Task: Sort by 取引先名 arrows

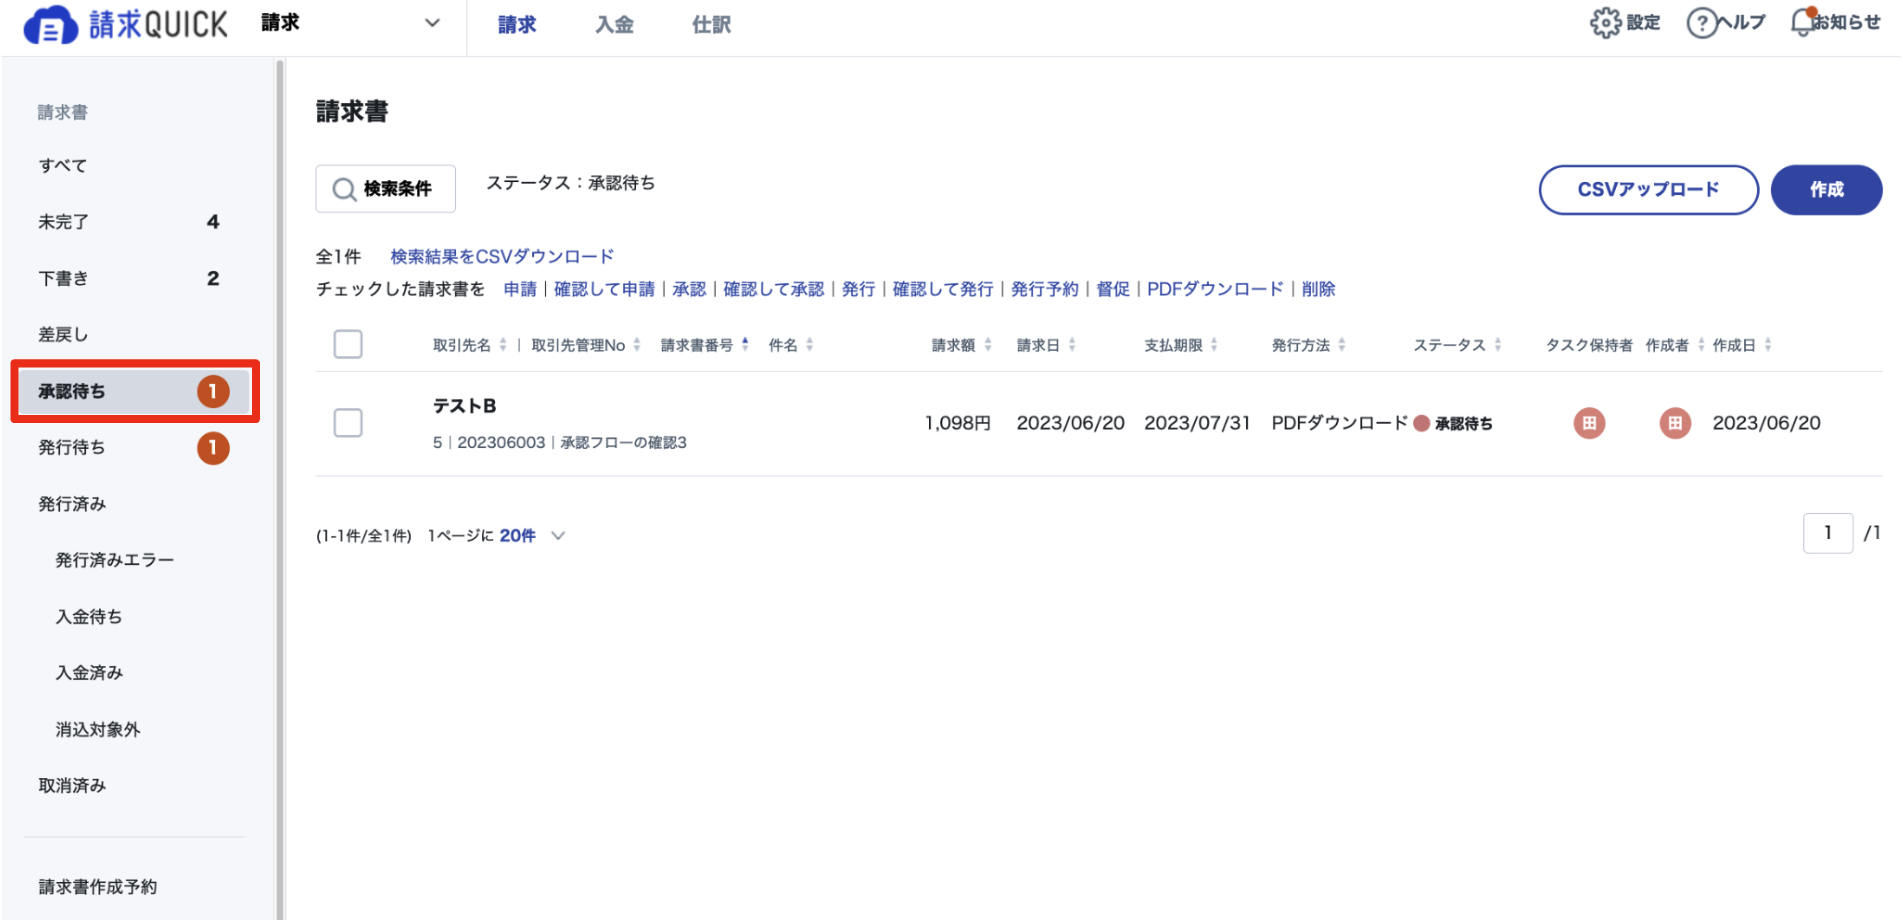Action: click(503, 345)
